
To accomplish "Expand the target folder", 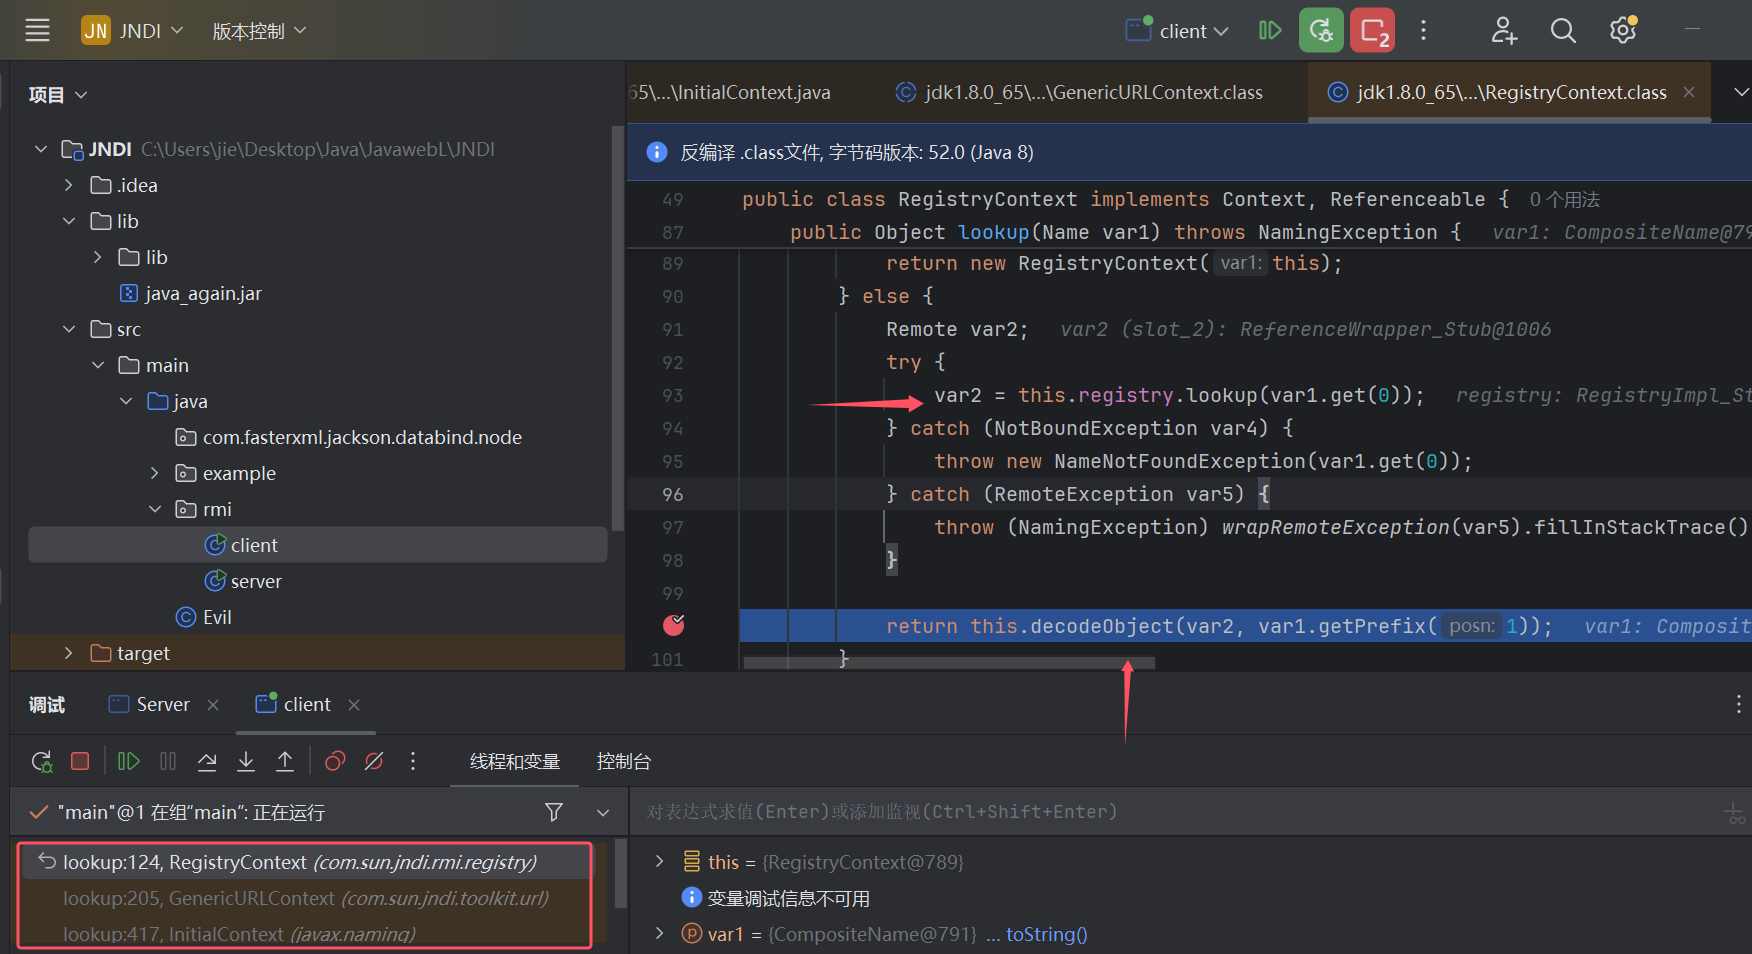I will coord(69,653).
